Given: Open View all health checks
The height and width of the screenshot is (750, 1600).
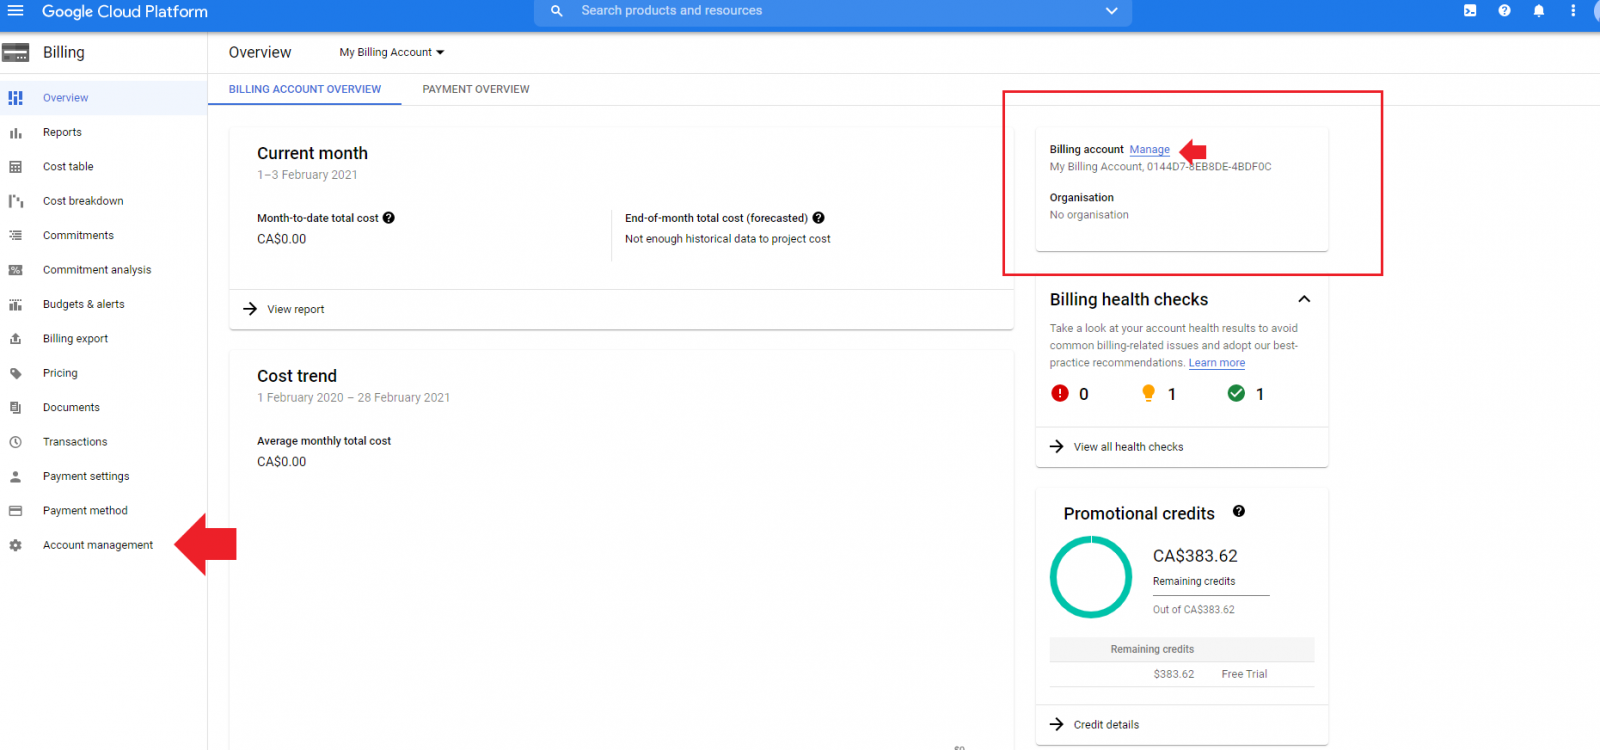Looking at the screenshot, I should click(1128, 447).
